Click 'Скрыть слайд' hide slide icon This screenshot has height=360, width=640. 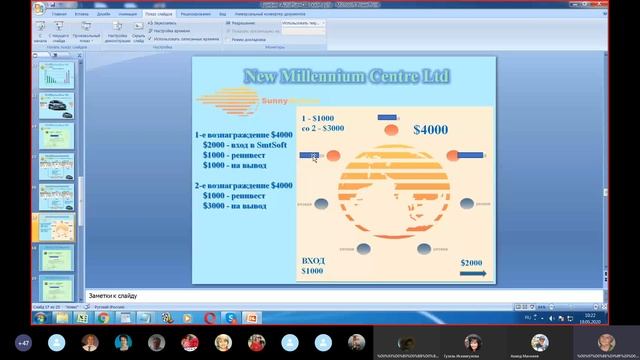click(138, 32)
